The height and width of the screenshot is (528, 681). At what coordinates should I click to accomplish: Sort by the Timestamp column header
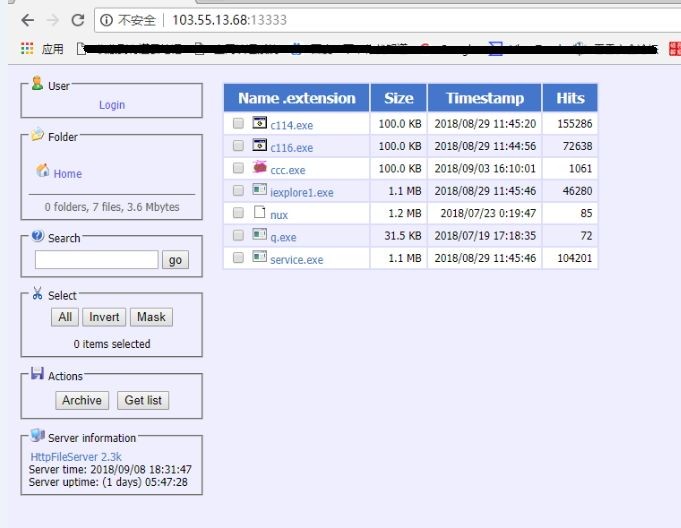[484, 98]
